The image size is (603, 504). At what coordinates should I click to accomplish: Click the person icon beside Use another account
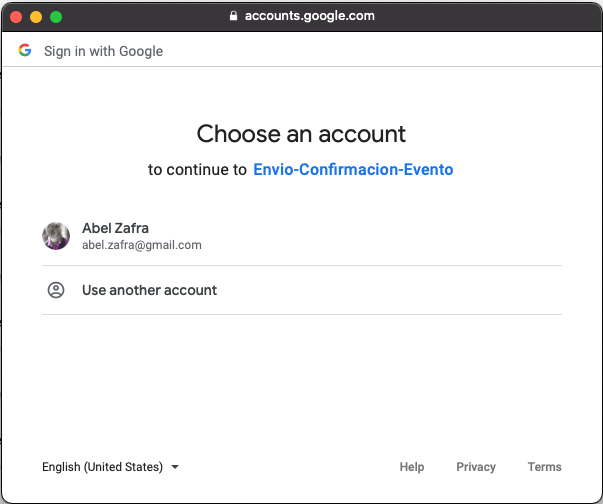(56, 290)
